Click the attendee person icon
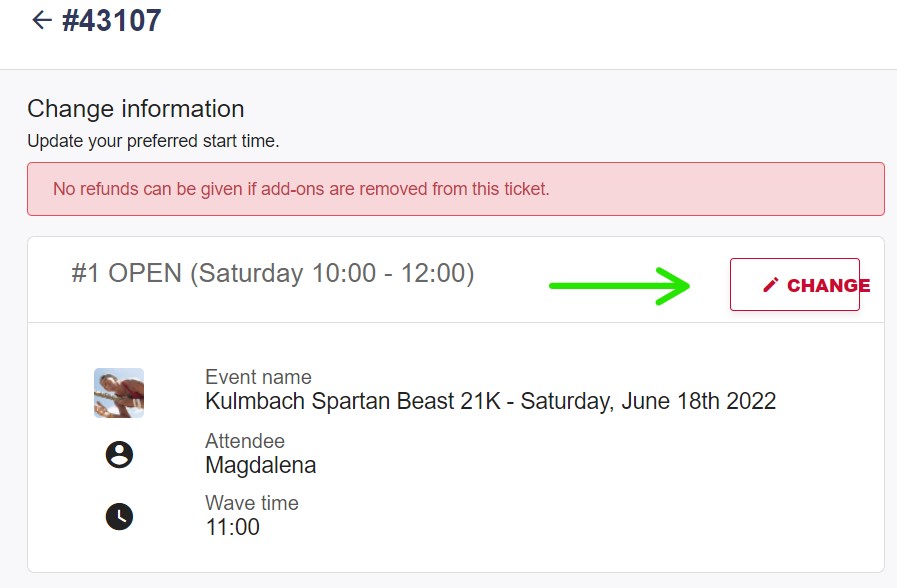Image resolution: width=897 pixels, height=588 pixels. 119,455
